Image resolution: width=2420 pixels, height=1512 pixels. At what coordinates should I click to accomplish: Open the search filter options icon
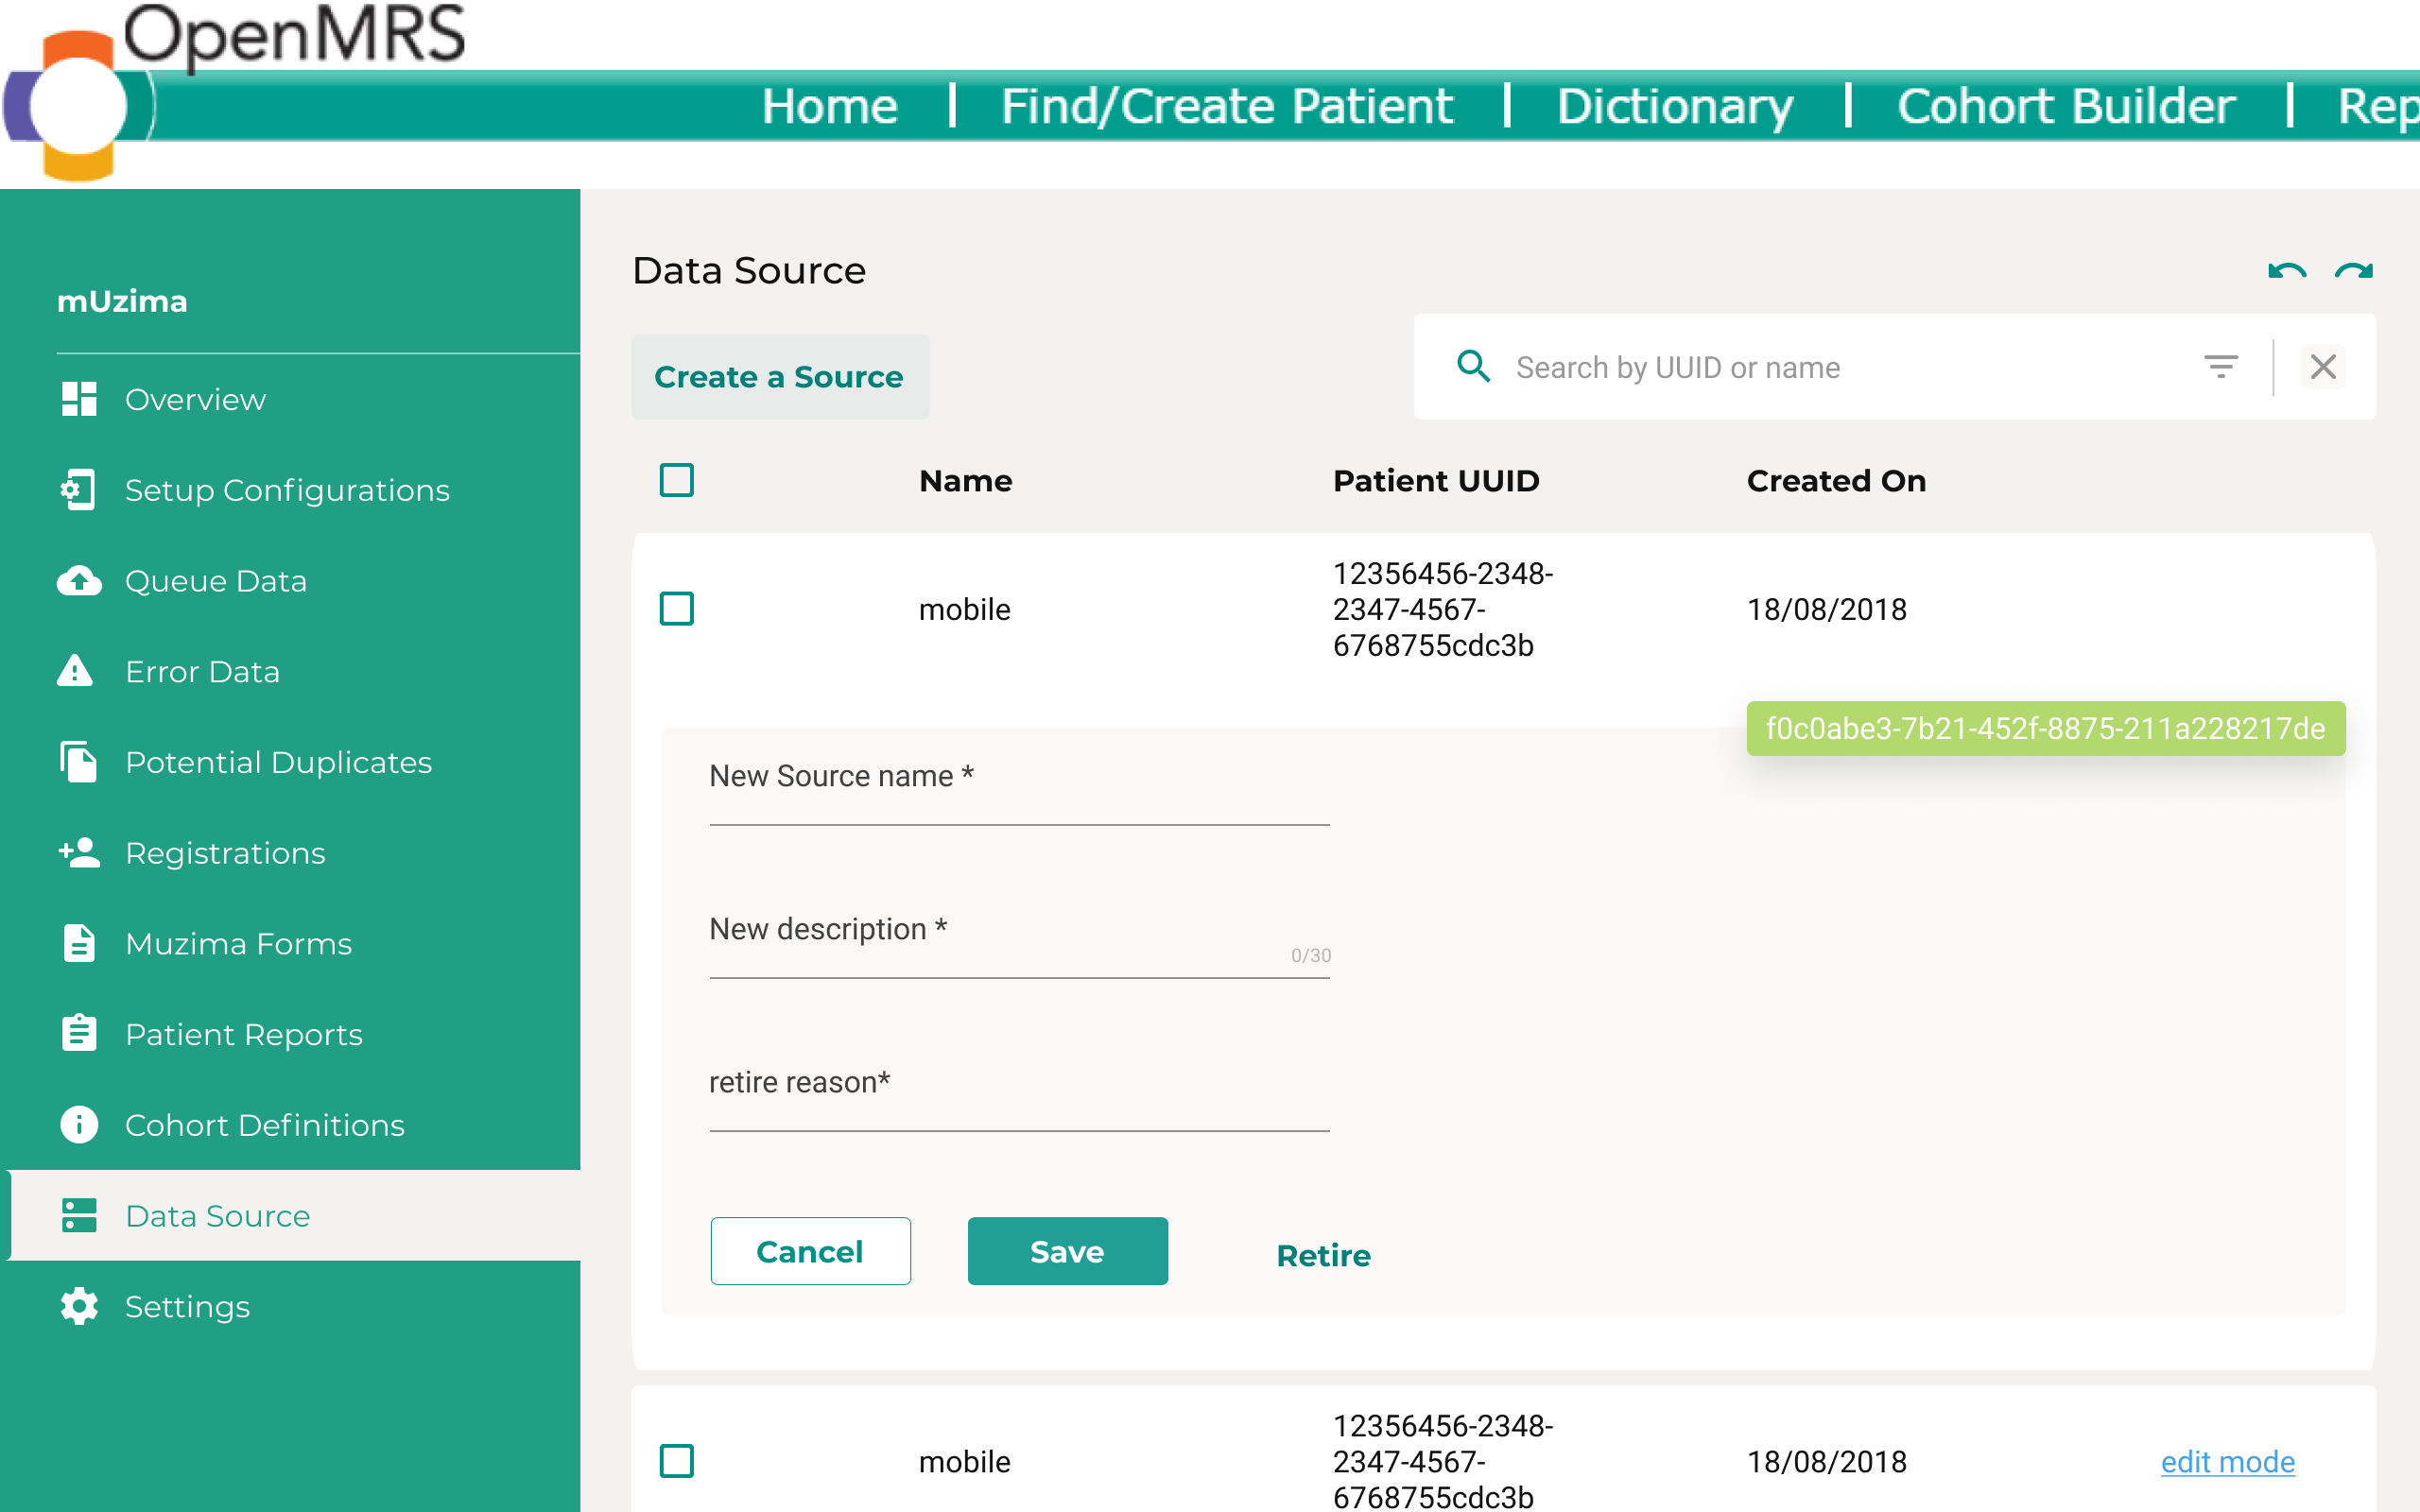pos(2221,367)
